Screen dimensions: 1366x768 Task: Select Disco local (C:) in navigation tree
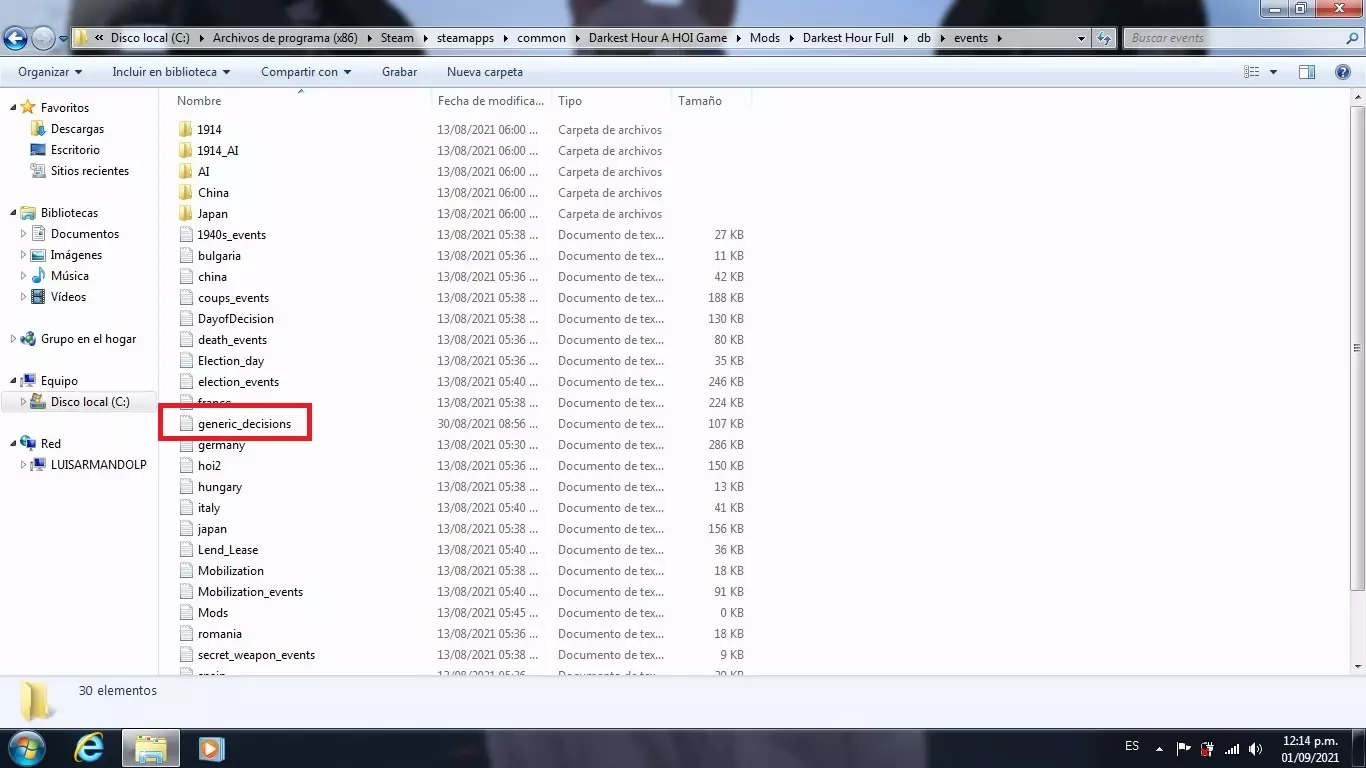(x=90, y=402)
